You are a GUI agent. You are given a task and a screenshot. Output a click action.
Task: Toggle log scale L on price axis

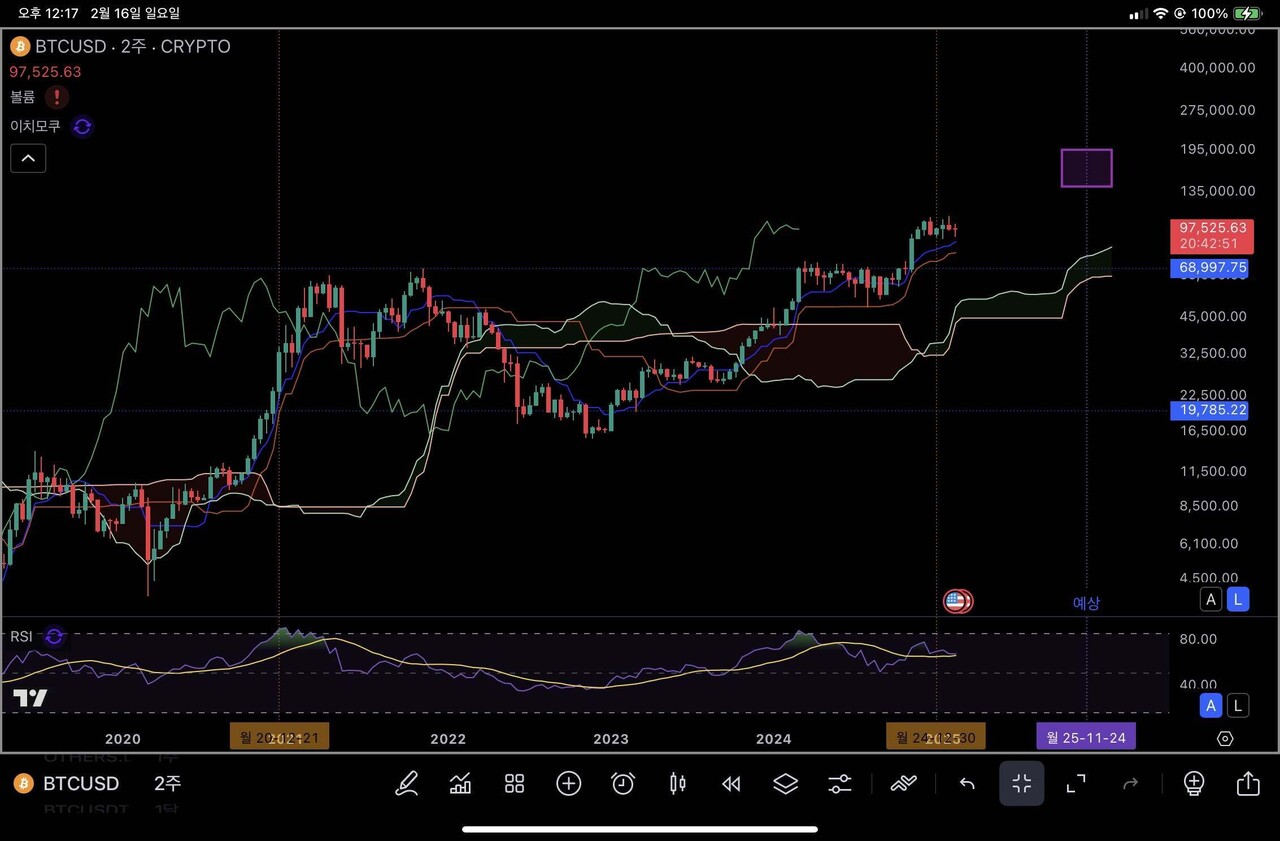click(1238, 600)
